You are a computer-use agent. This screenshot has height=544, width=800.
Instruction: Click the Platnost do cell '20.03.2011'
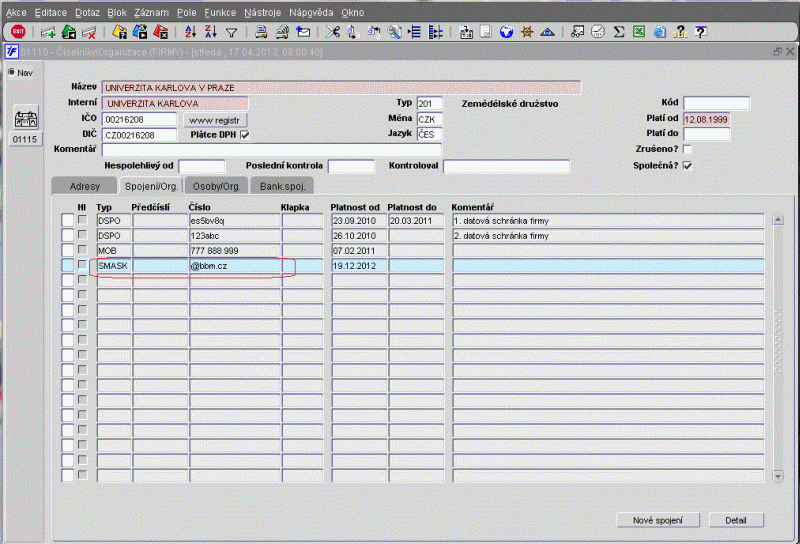pyautogui.click(x=416, y=220)
